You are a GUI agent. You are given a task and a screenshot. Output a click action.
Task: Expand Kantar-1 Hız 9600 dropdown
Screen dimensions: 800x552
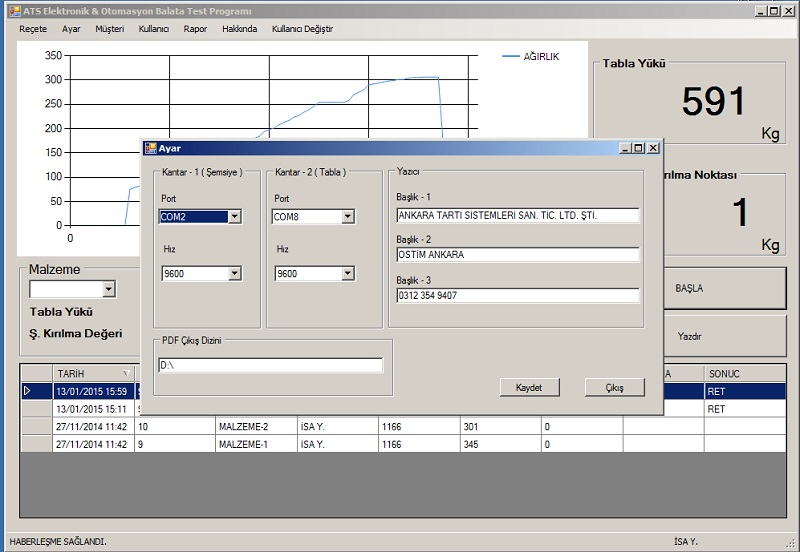(x=234, y=273)
